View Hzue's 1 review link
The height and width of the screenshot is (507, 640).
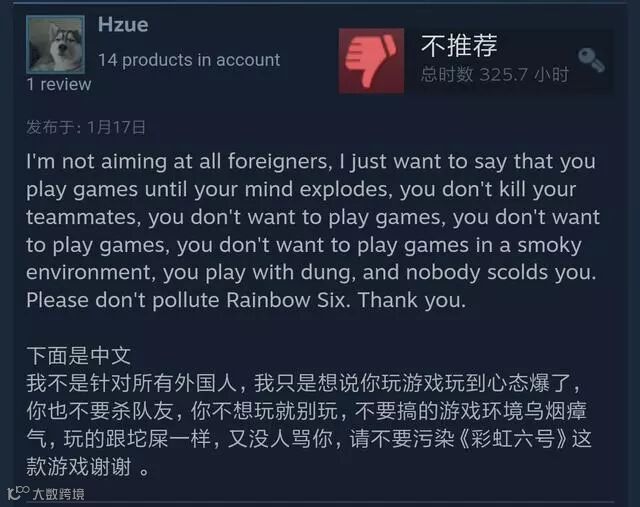point(59,84)
